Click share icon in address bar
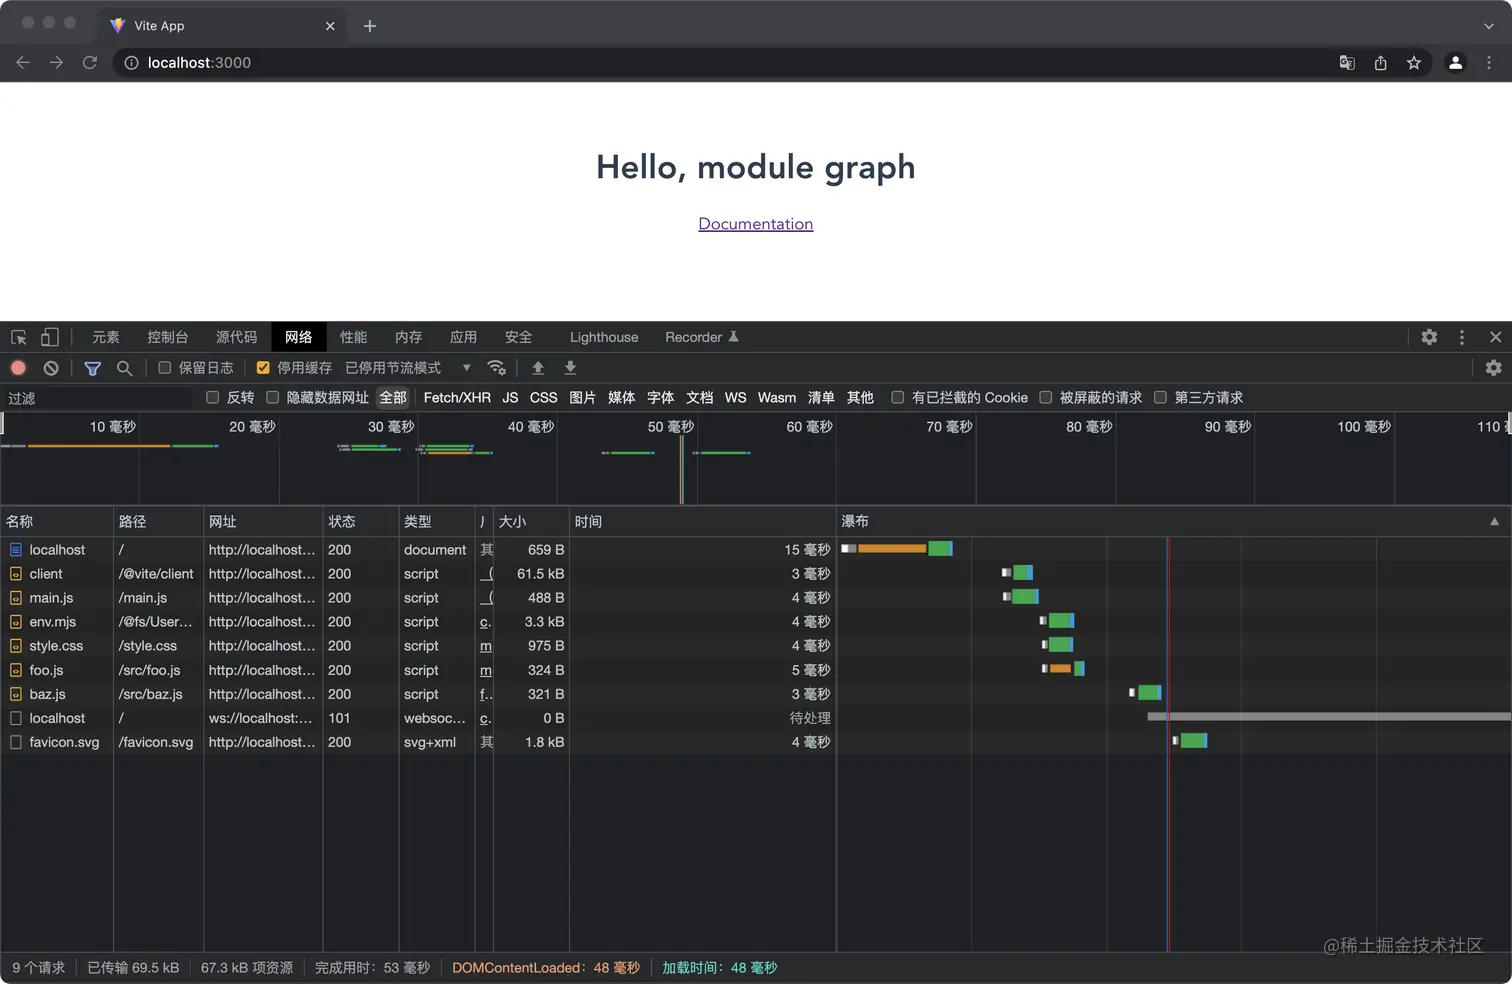The height and width of the screenshot is (984, 1512). (1380, 62)
